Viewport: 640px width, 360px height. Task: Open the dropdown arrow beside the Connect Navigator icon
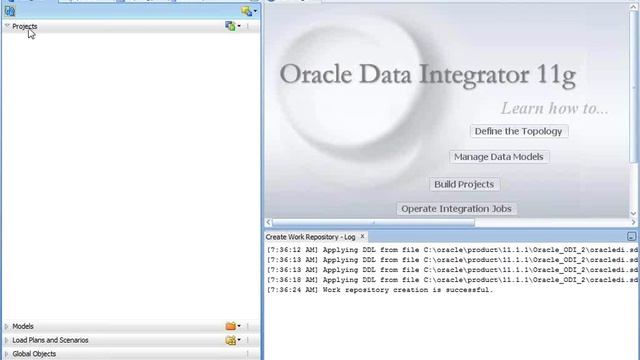pos(256,11)
